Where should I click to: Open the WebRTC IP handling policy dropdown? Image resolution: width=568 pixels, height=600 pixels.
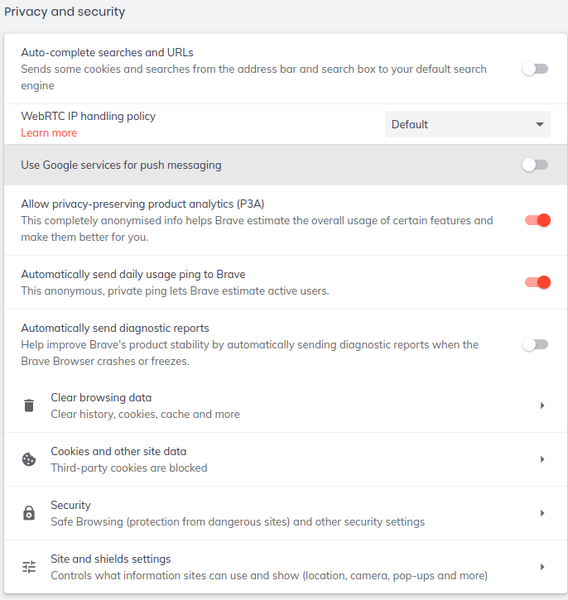[x=468, y=124]
